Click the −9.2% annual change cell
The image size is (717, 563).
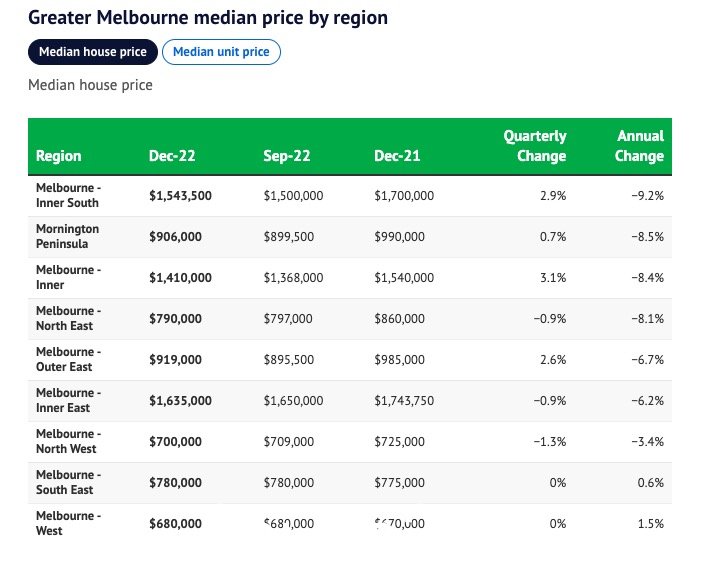click(647, 196)
